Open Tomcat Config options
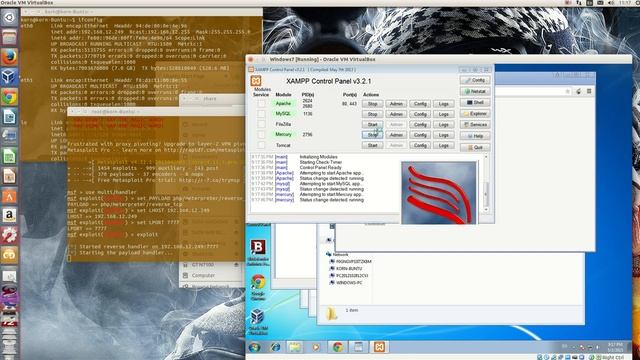Image resolution: width=640 pixels, height=360 pixels. click(420, 145)
